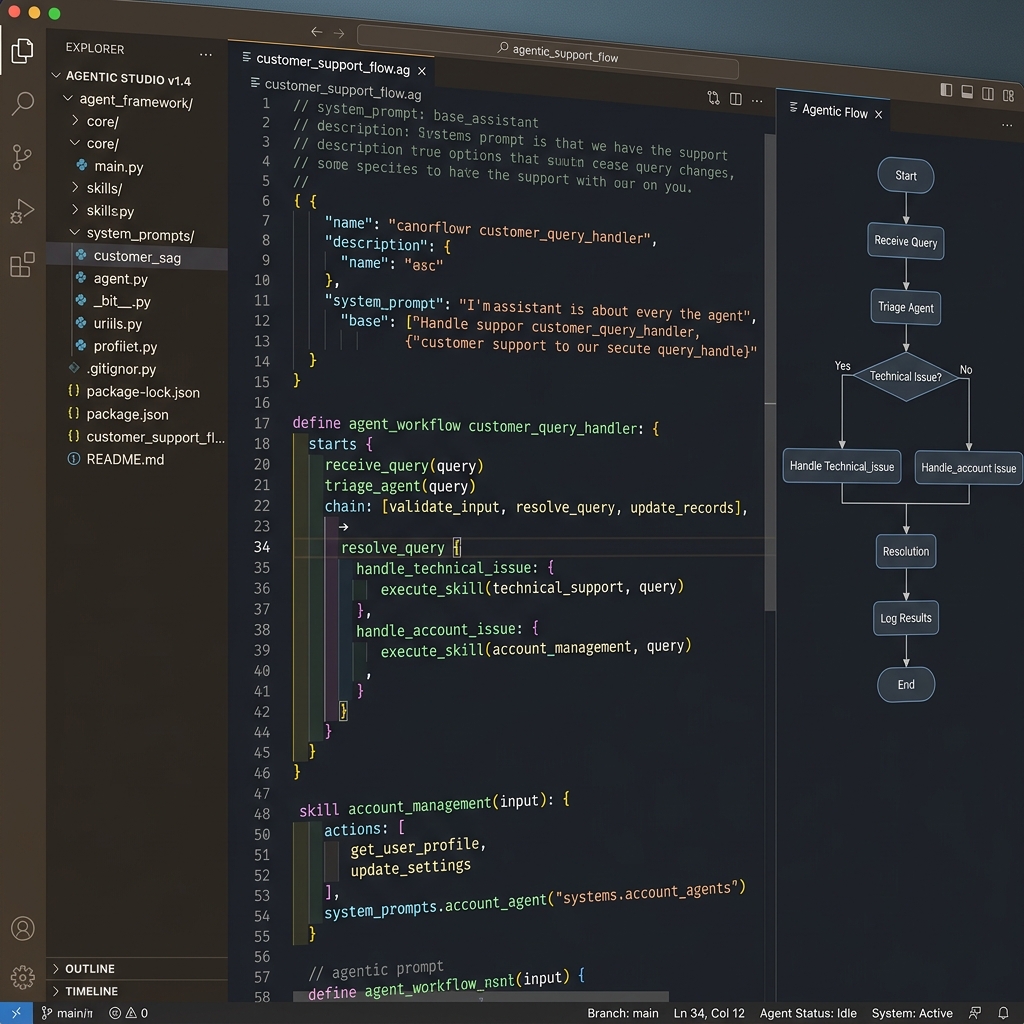
Task: Click line number 34 in gutter
Action: tap(262, 547)
